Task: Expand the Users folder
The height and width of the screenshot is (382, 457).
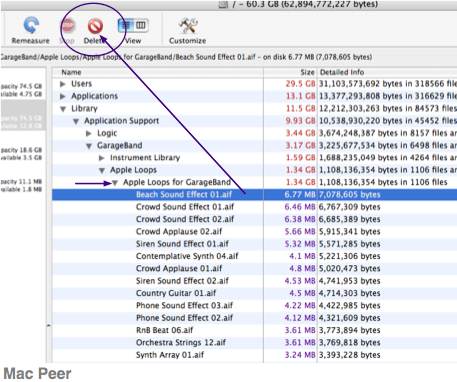Action: (63, 84)
